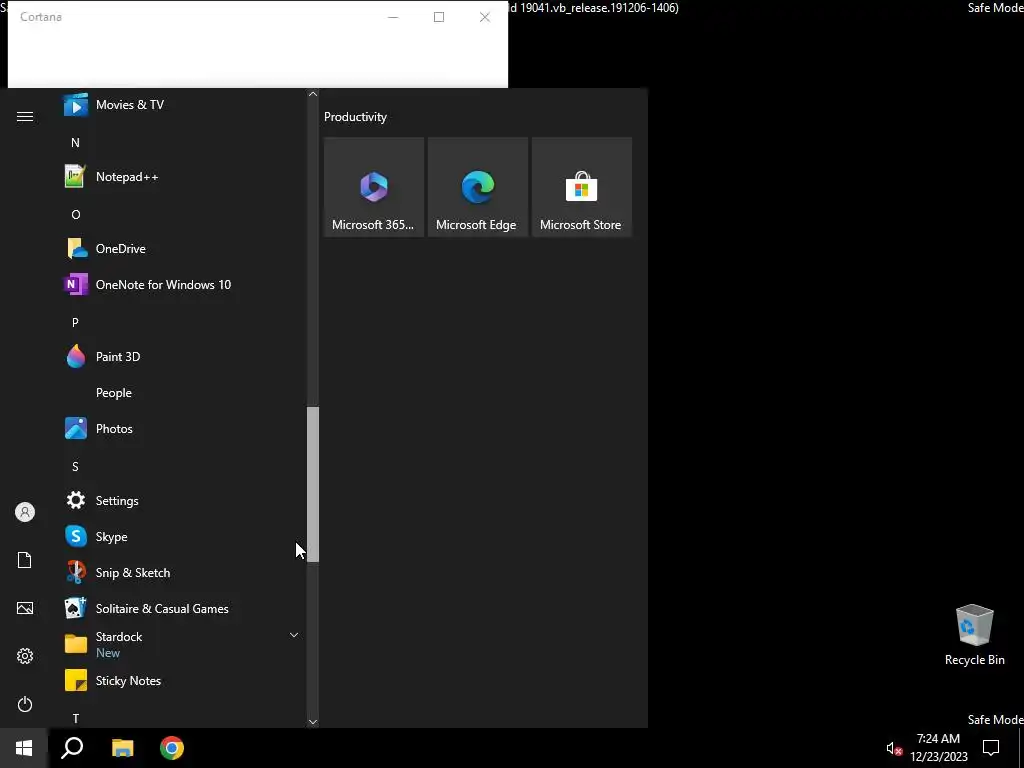The width and height of the screenshot is (1024, 768).
Task: Launch Paint 3D icon
Action: point(76,357)
